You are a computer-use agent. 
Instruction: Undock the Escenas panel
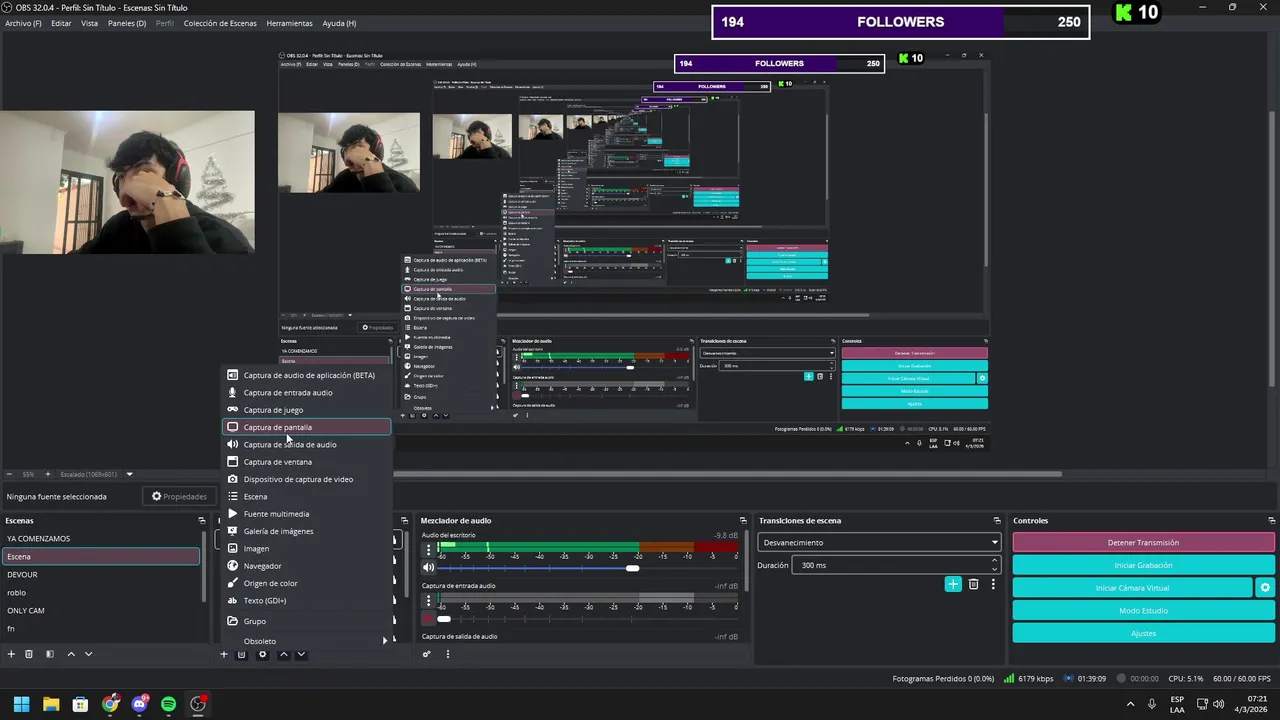(201, 521)
